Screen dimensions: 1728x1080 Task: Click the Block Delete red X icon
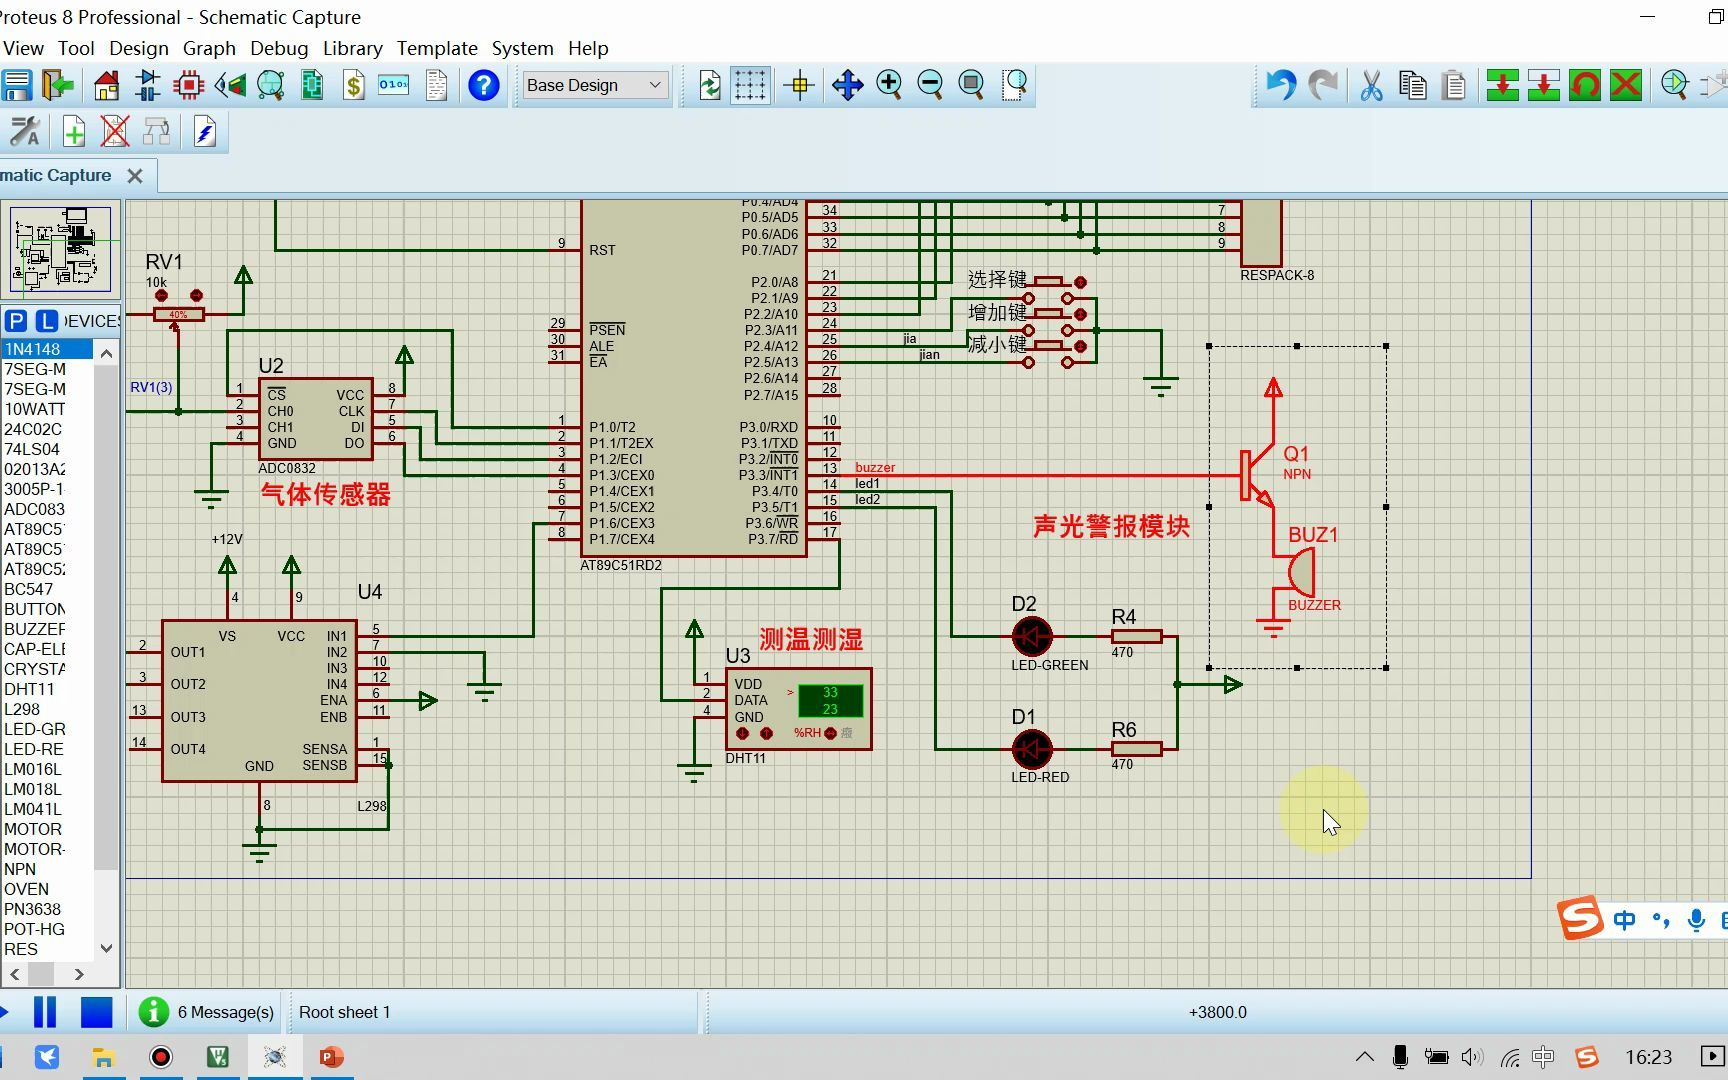tap(1626, 85)
